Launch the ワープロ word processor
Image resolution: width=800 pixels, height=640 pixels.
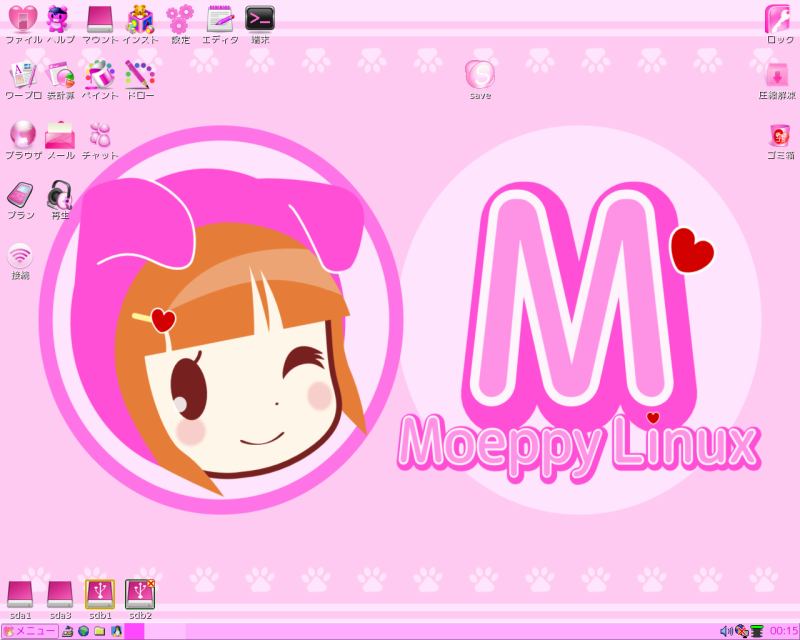(20, 75)
